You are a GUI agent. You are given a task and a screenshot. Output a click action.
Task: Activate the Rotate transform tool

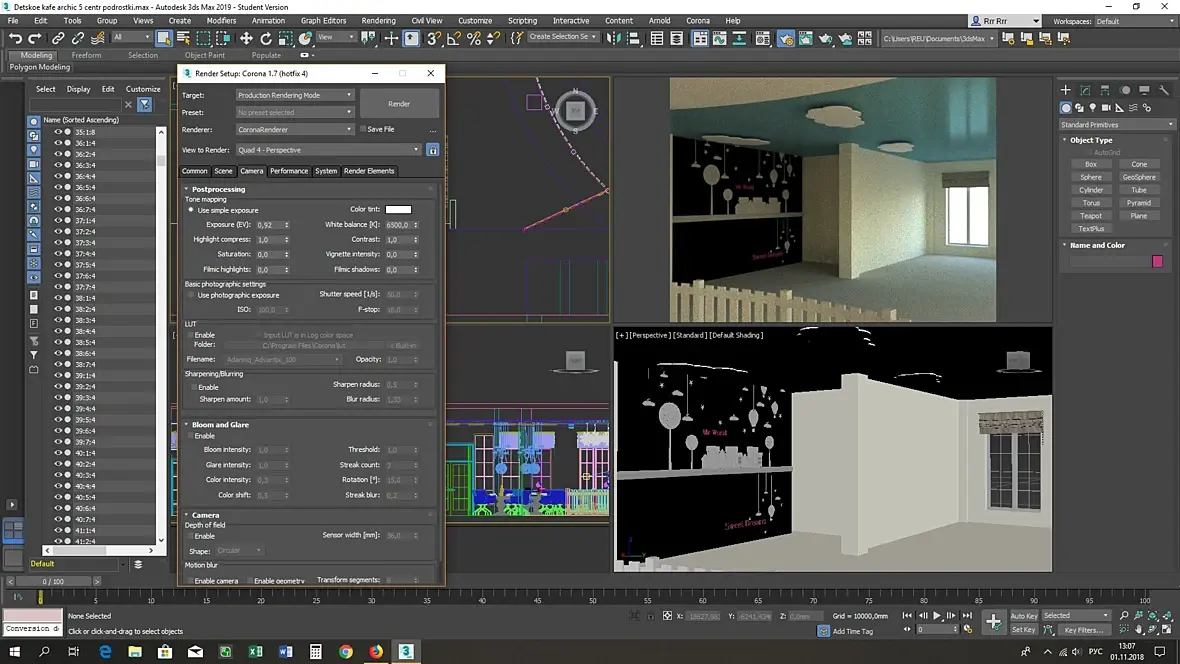(266, 38)
